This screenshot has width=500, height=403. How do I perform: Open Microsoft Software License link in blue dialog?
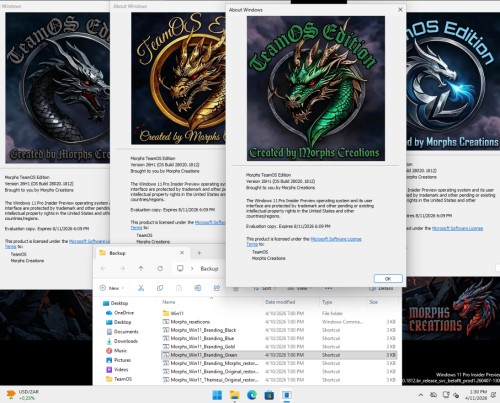pyautogui.click(x=457, y=228)
